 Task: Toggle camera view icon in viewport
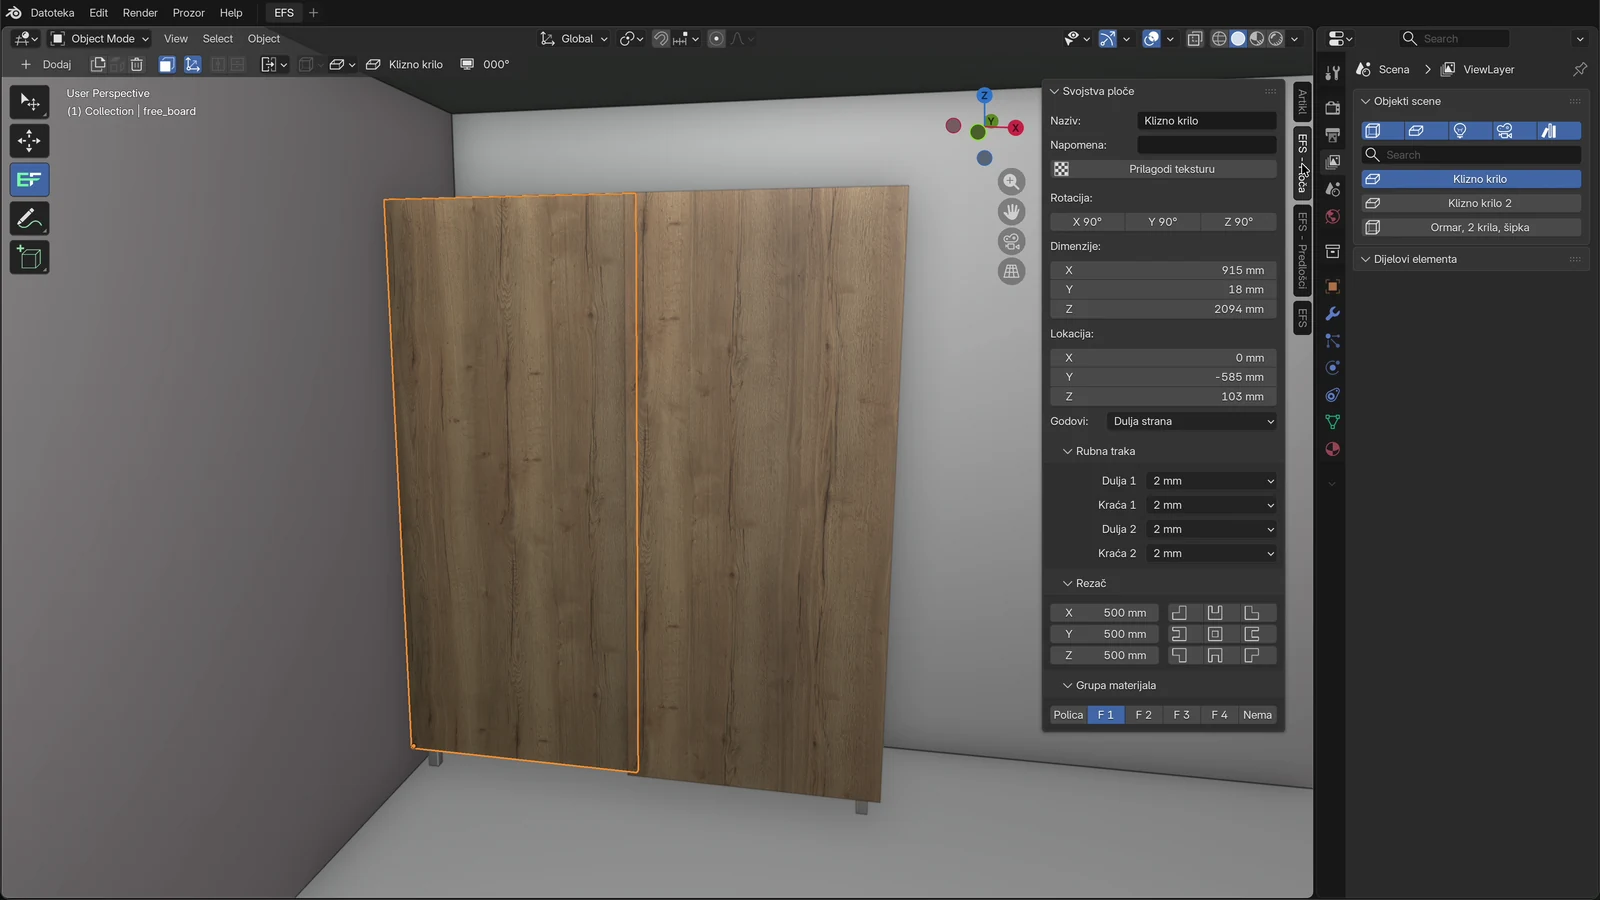1012,242
